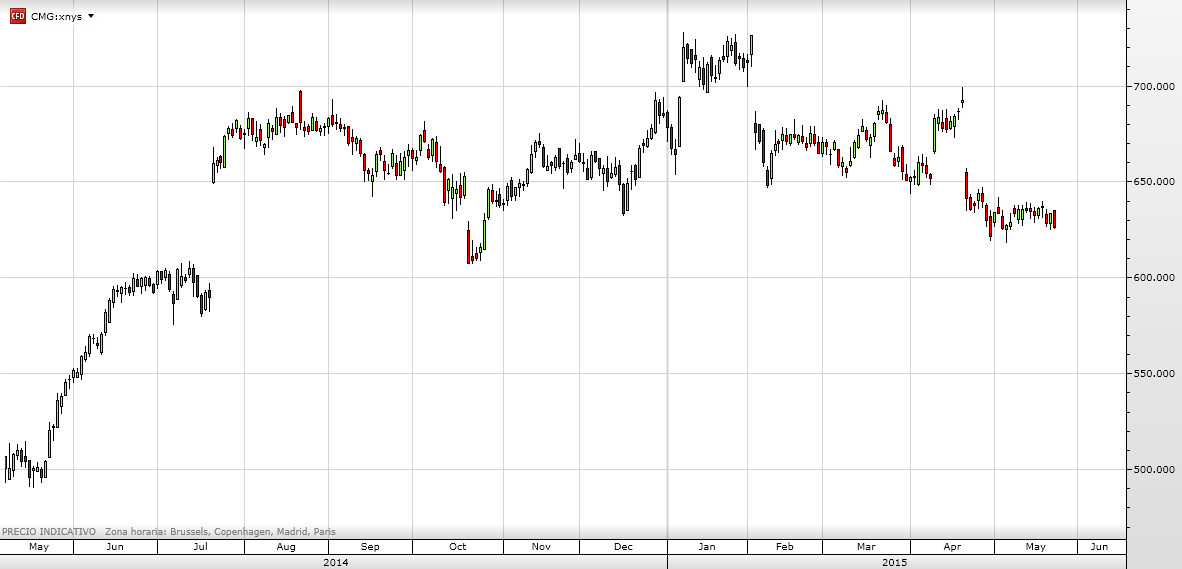
Task: Click the Sep month label on time axis
Action: (370, 546)
